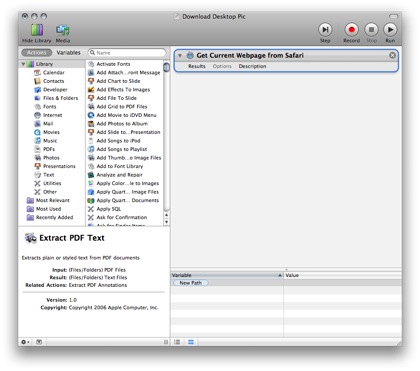Select the Contacts library category
Viewport: 420px width, 371px height.
[53, 81]
